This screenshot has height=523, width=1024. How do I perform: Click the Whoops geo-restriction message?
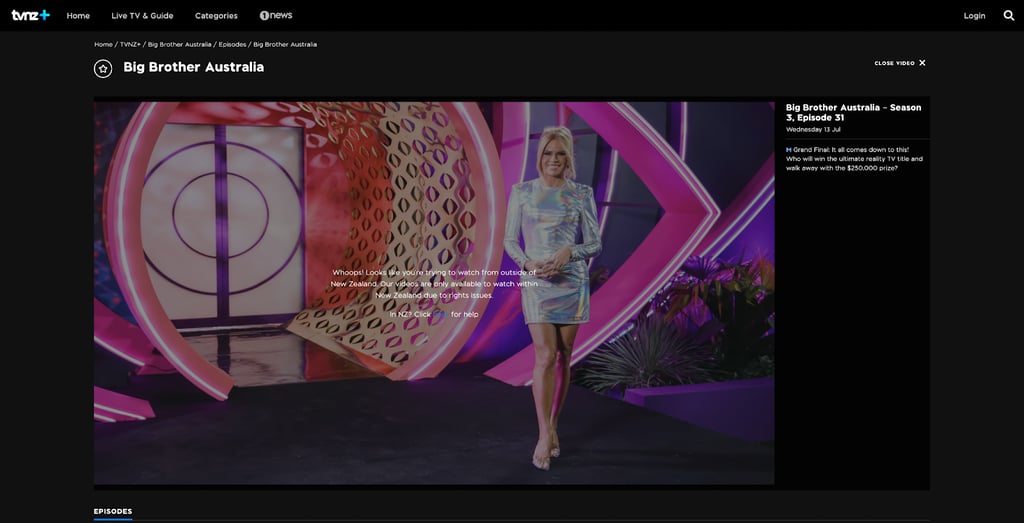[x=434, y=284]
